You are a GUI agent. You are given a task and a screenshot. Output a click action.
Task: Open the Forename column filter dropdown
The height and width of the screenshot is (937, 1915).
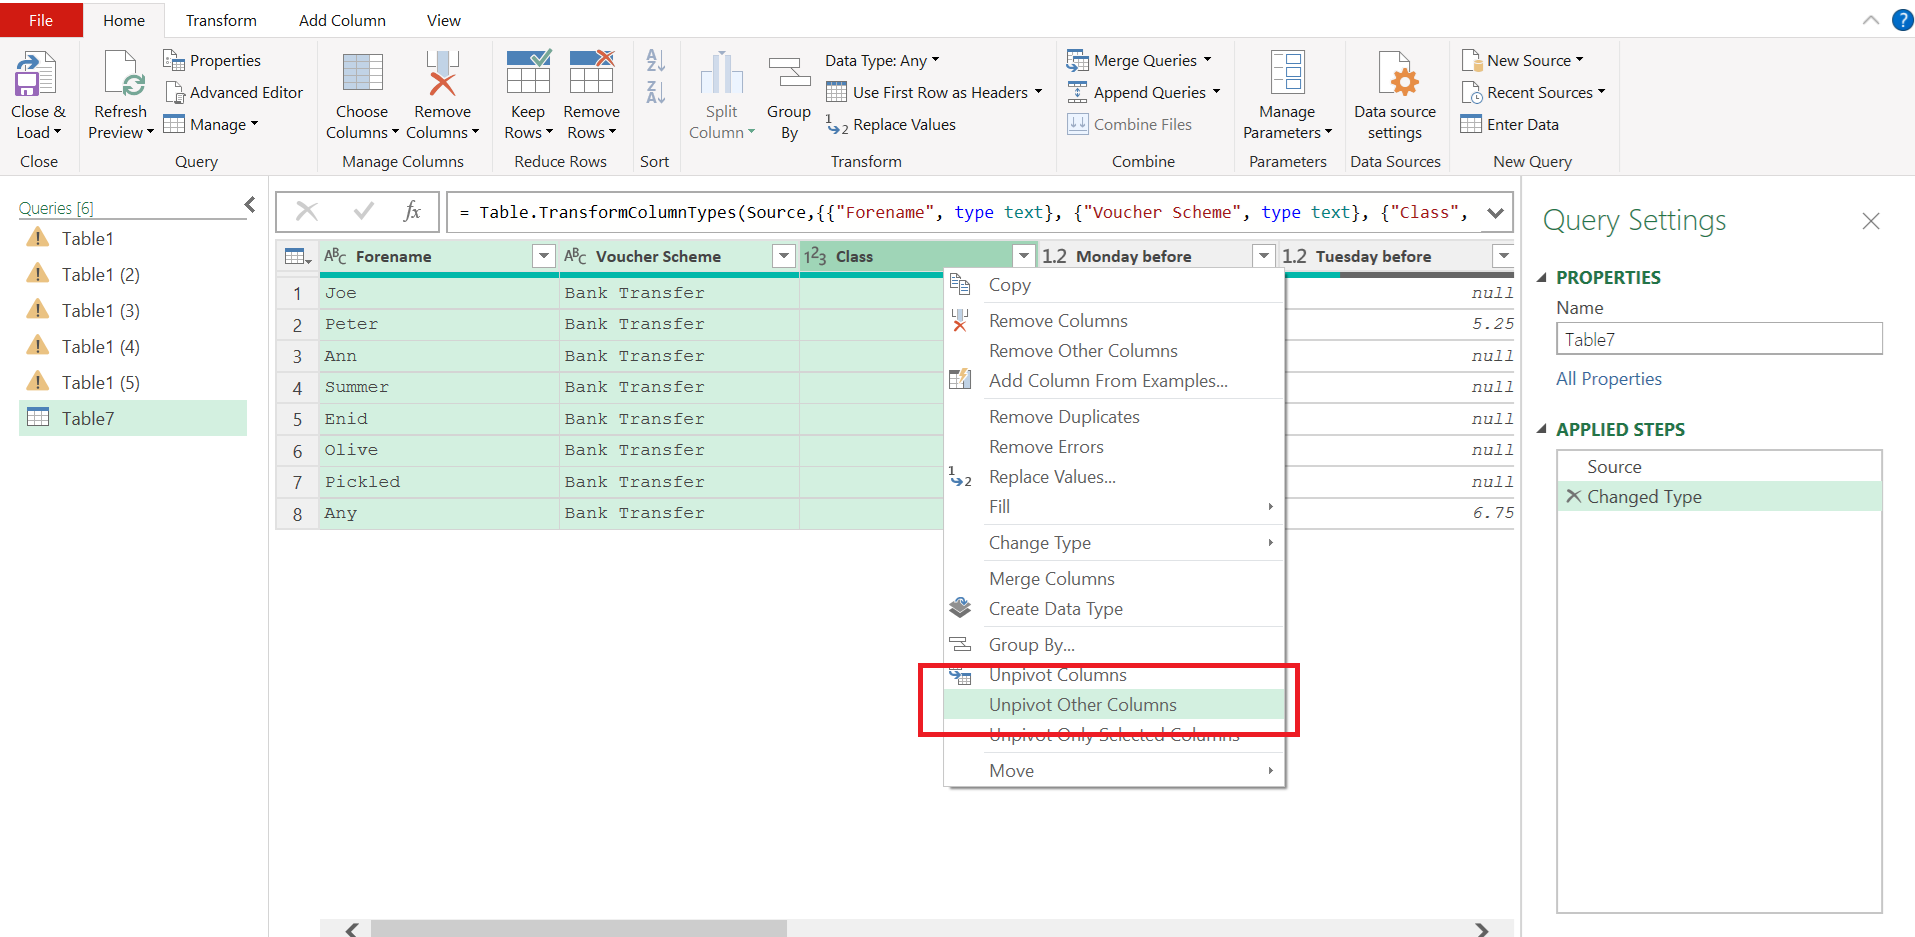[543, 257]
